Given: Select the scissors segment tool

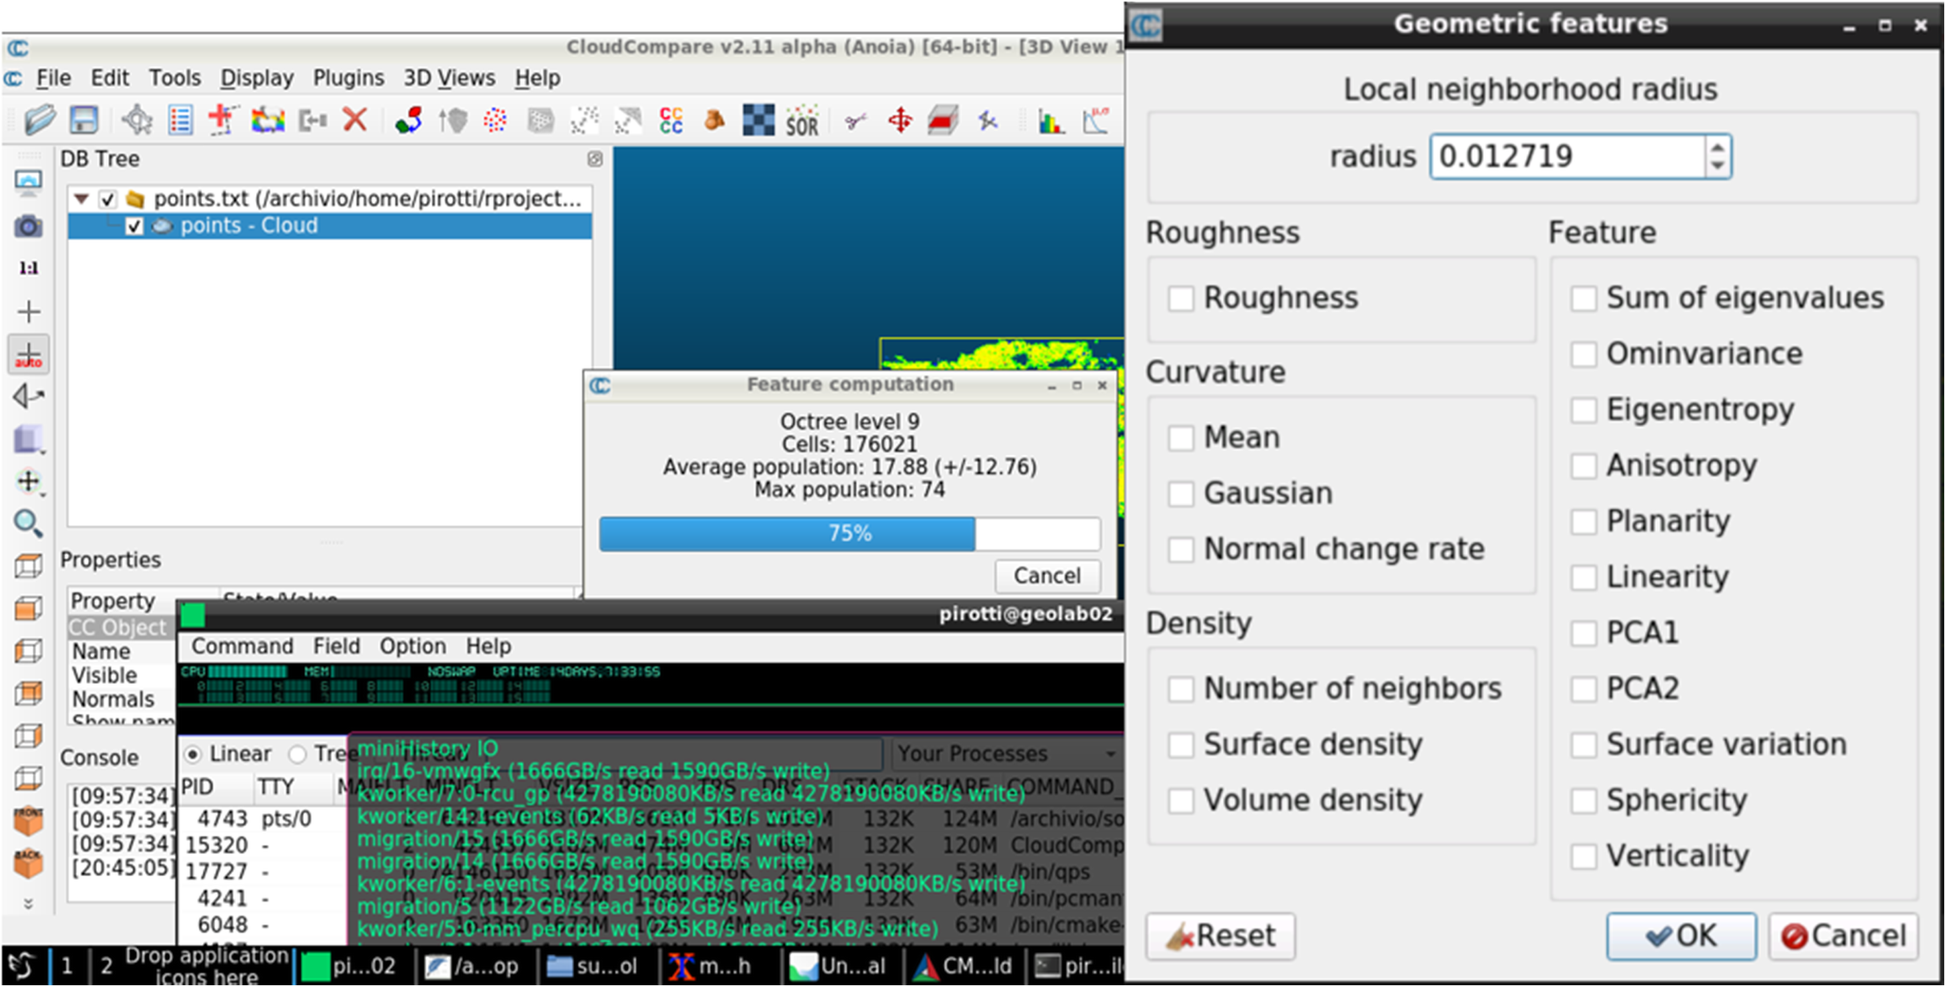Looking at the screenshot, I should (855, 121).
